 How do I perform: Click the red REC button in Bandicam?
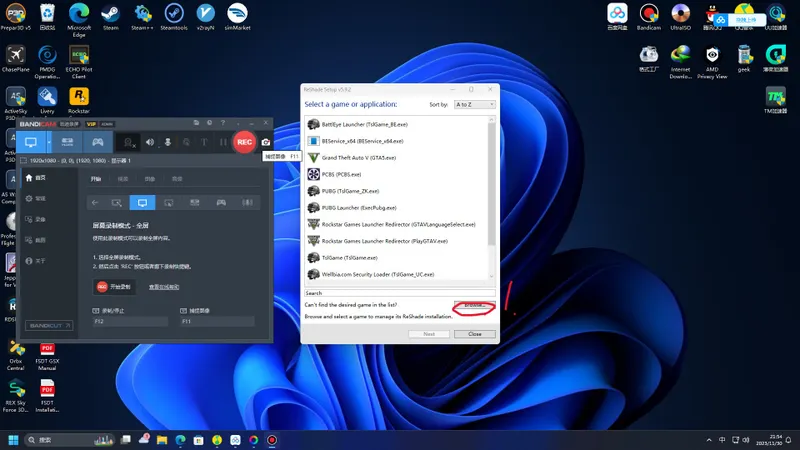pos(244,142)
